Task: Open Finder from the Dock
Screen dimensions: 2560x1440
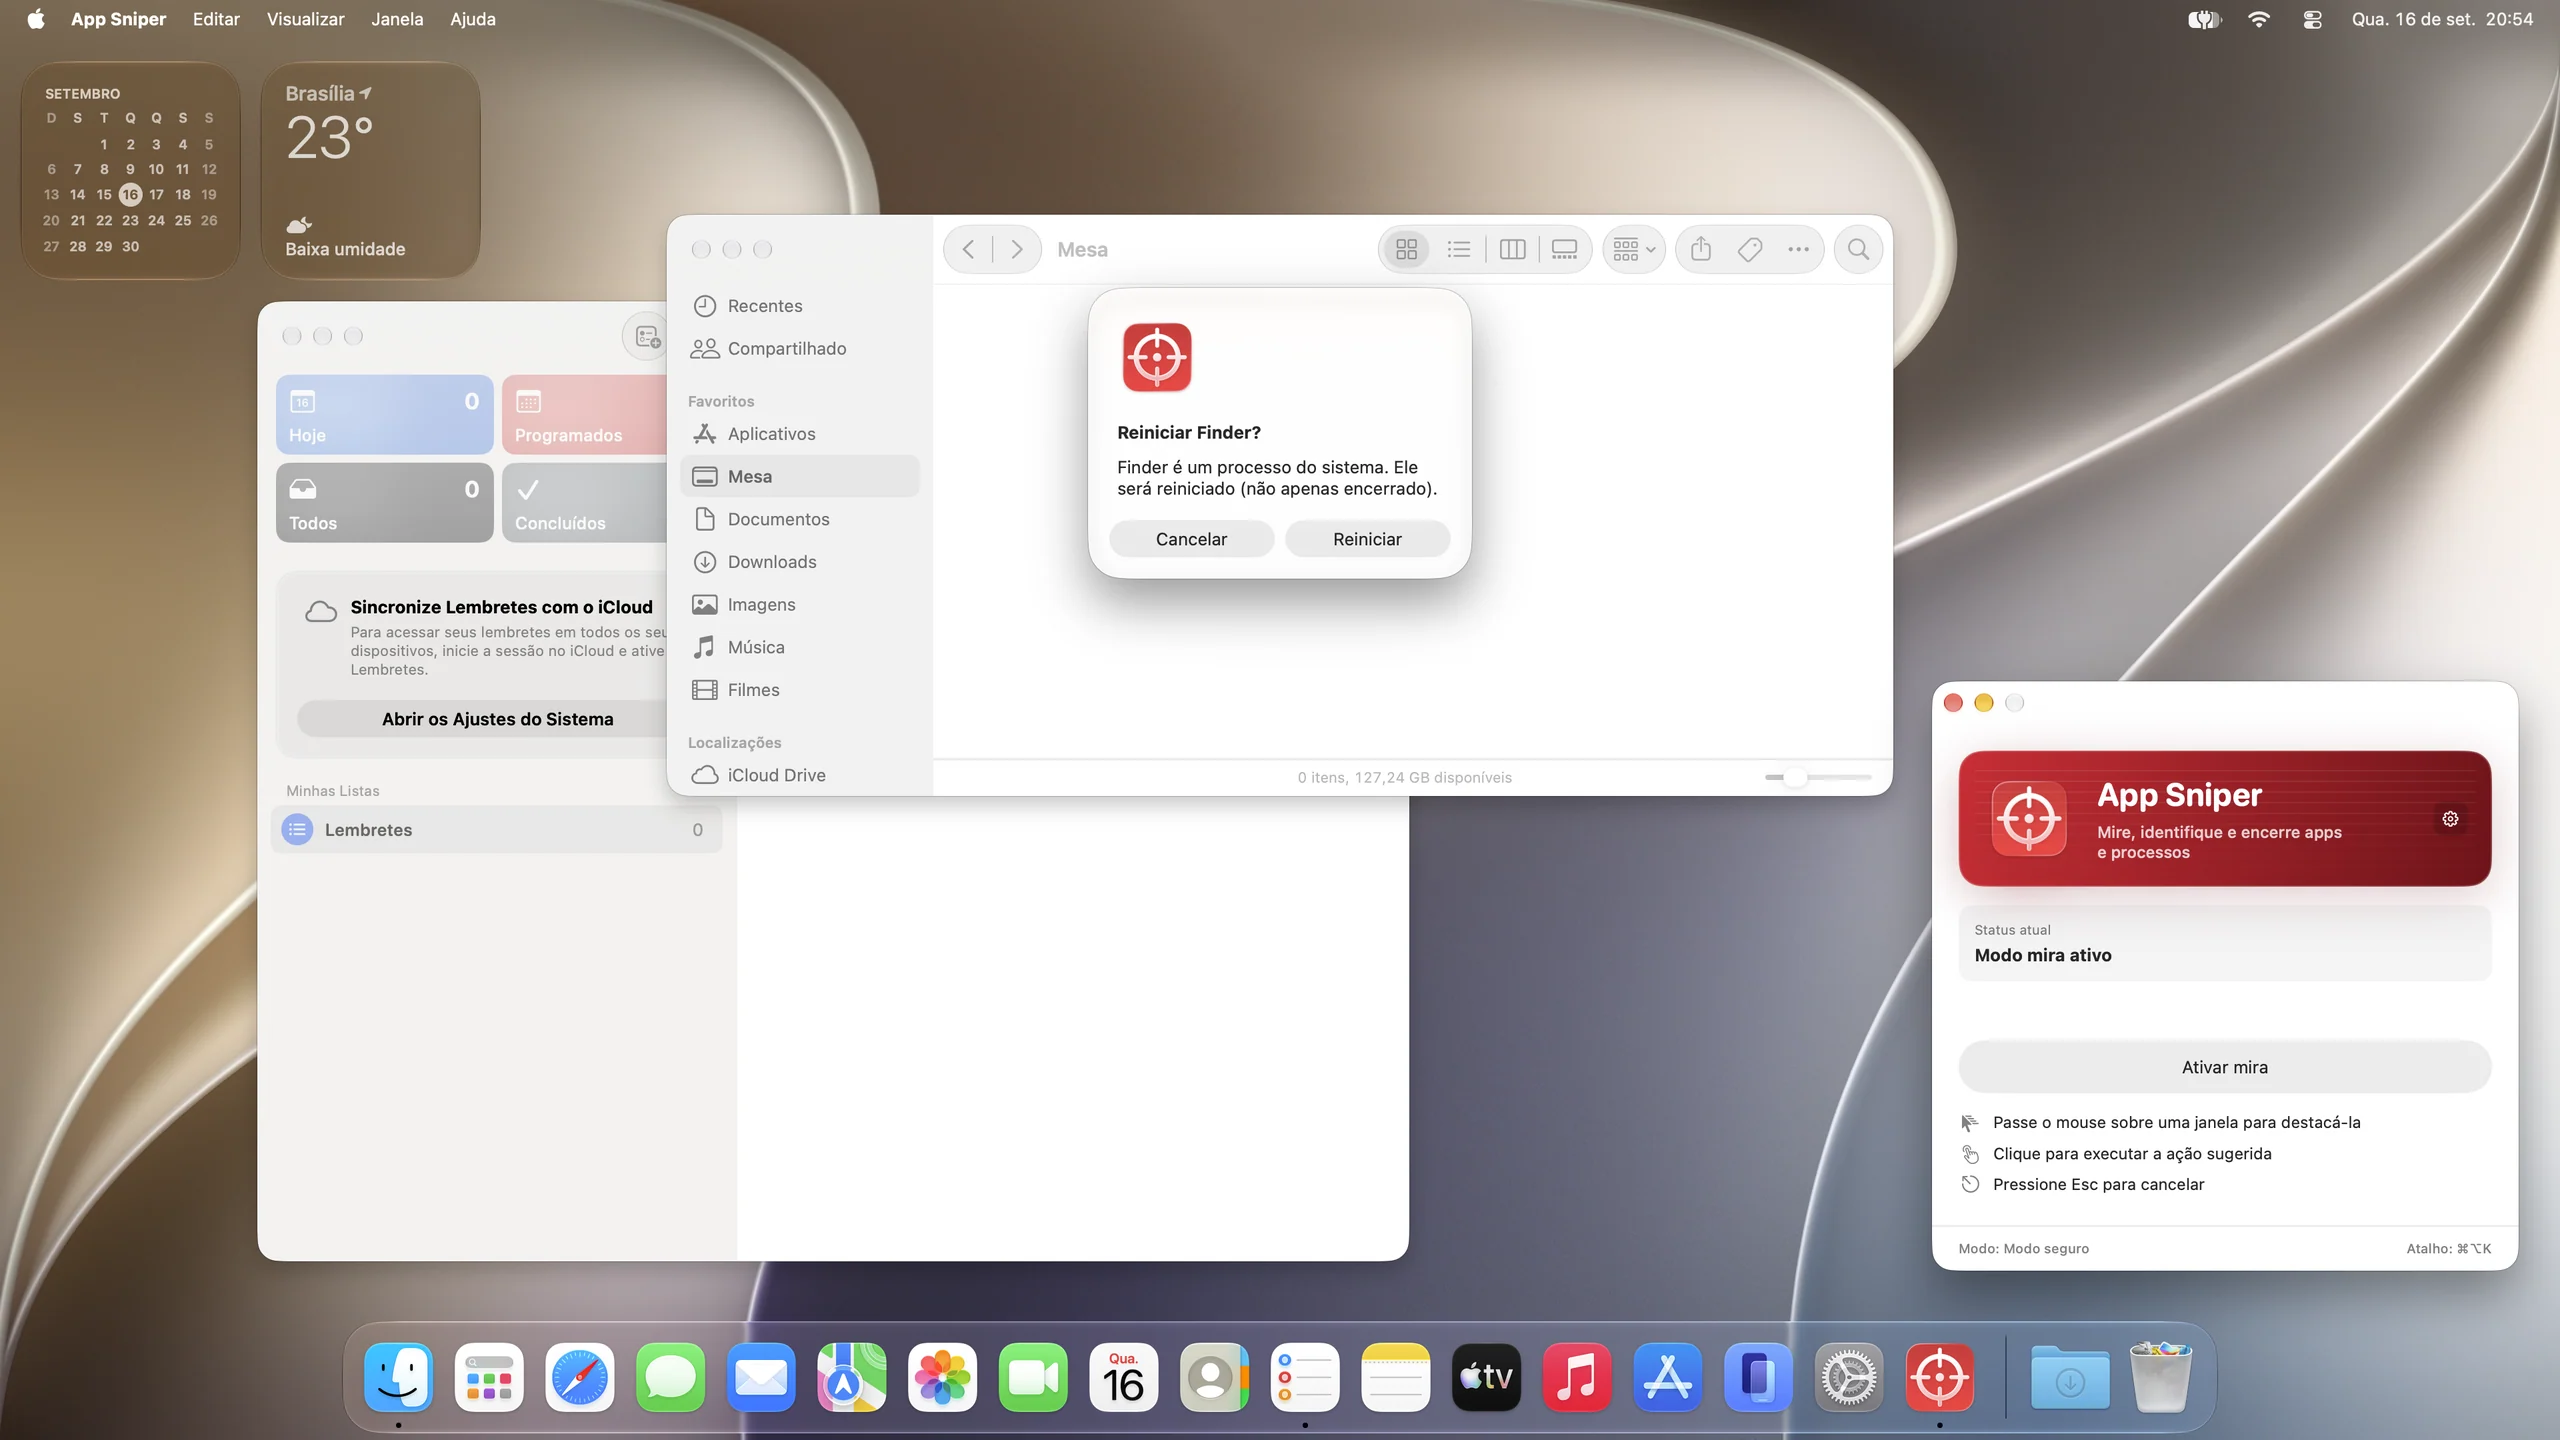Action: pyautogui.click(x=398, y=1377)
